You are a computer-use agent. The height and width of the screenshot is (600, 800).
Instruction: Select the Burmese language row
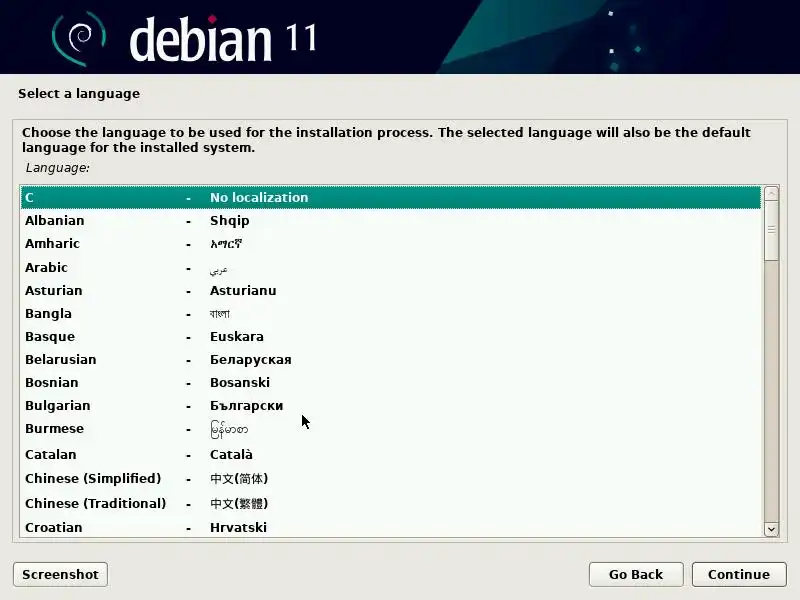tap(391, 429)
